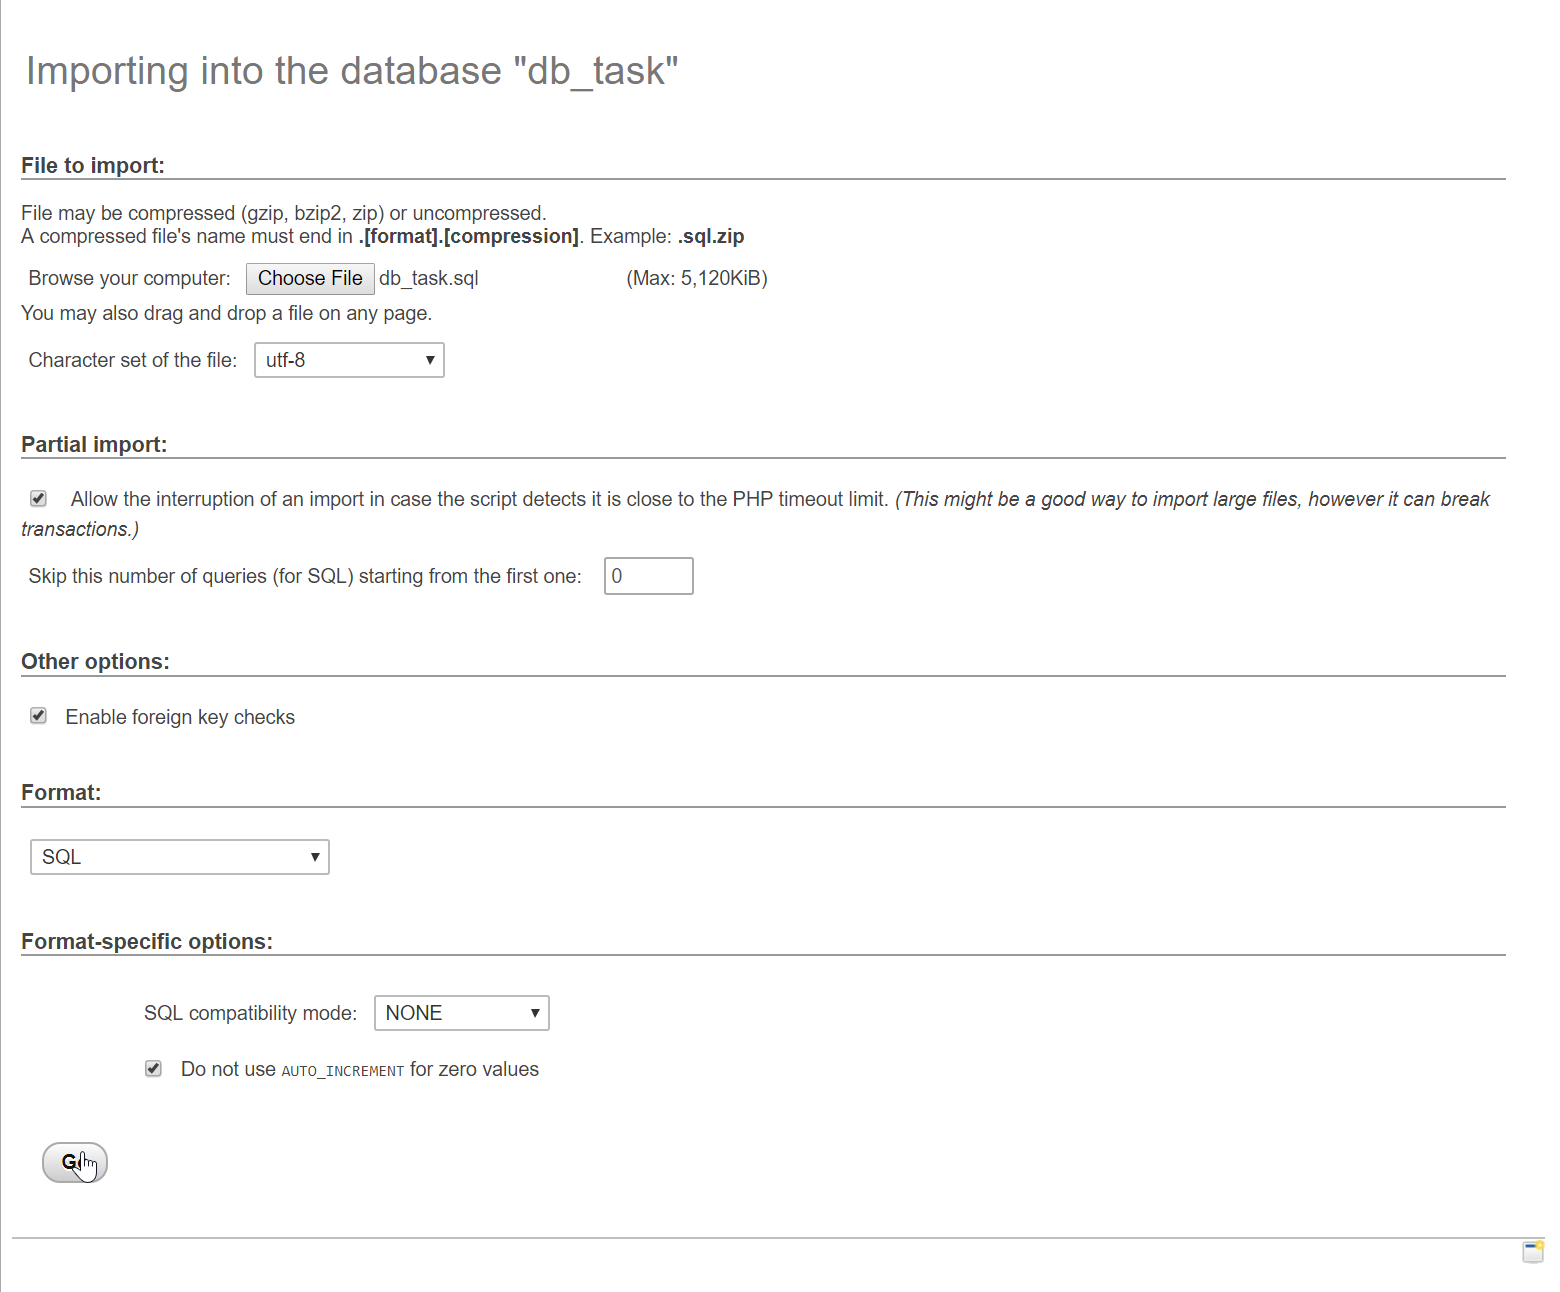This screenshot has height=1292, width=1560.
Task: Click the skip number of queries field
Action: click(648, 576)
